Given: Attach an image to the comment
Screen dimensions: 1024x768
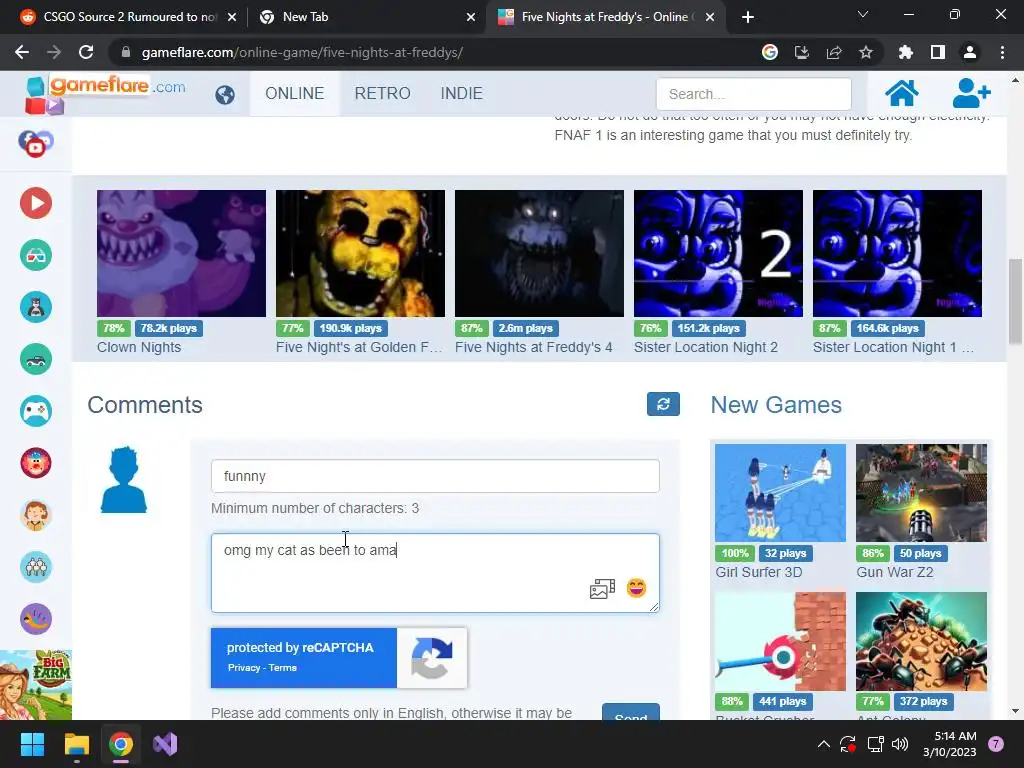Looking at the screenshot, I should tap(602, 588).
